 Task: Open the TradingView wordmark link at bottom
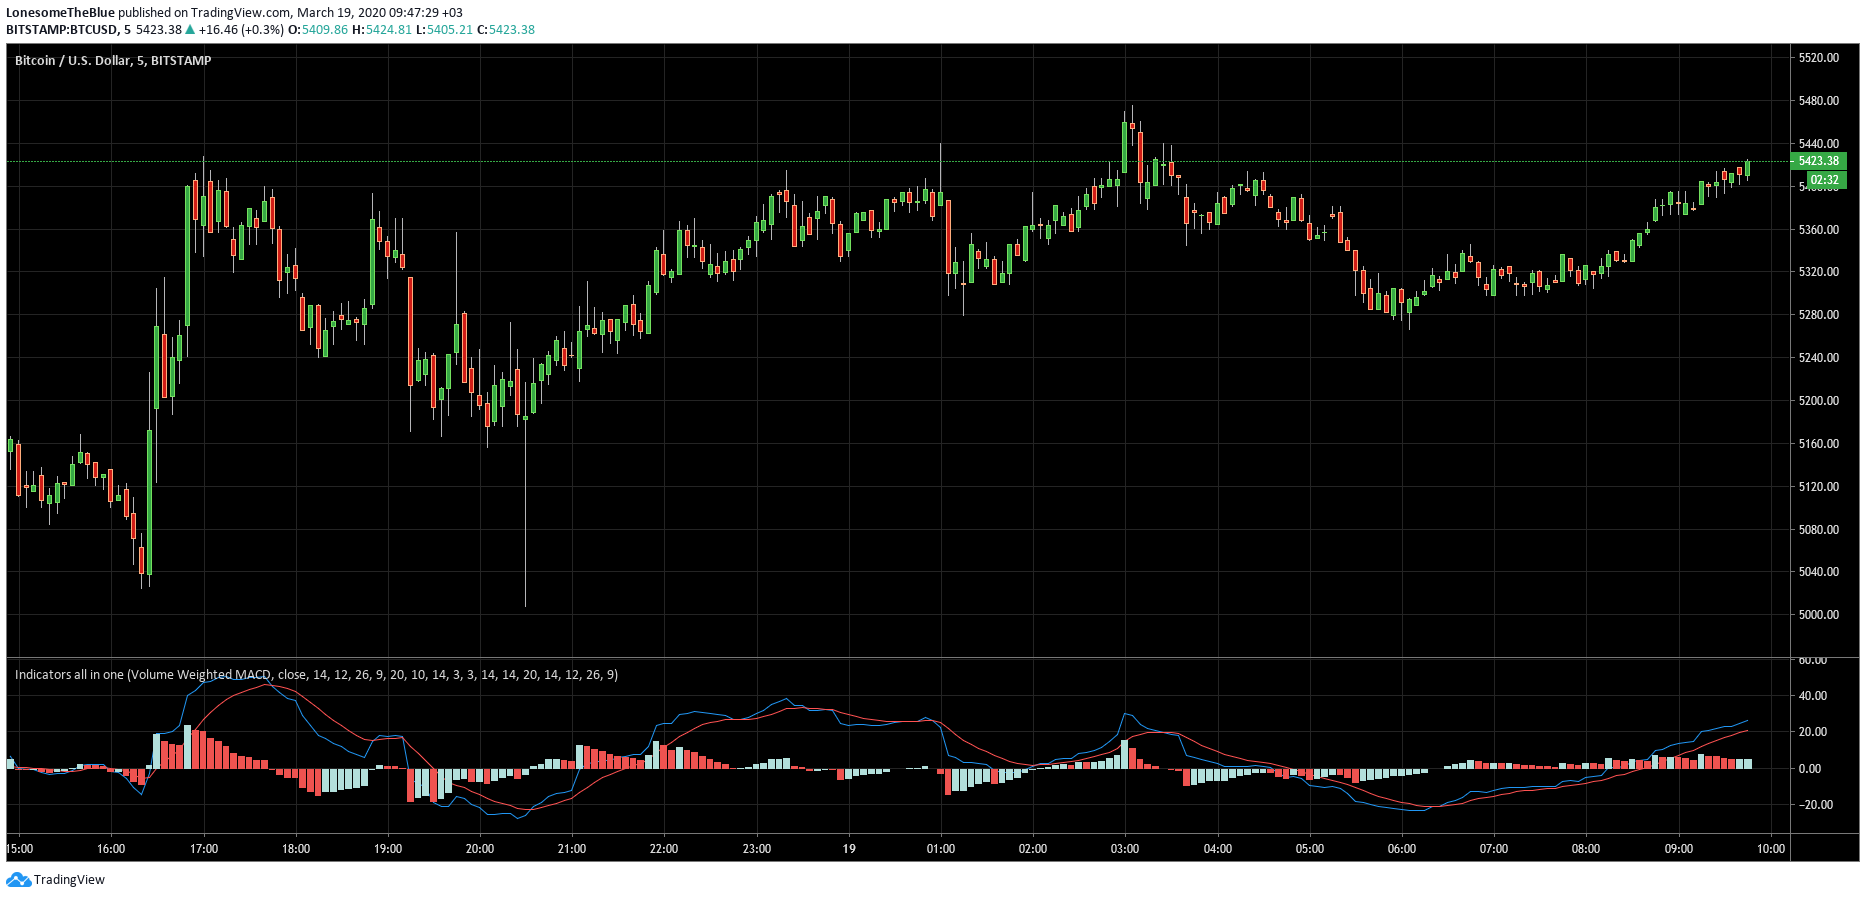pos(69,880)
